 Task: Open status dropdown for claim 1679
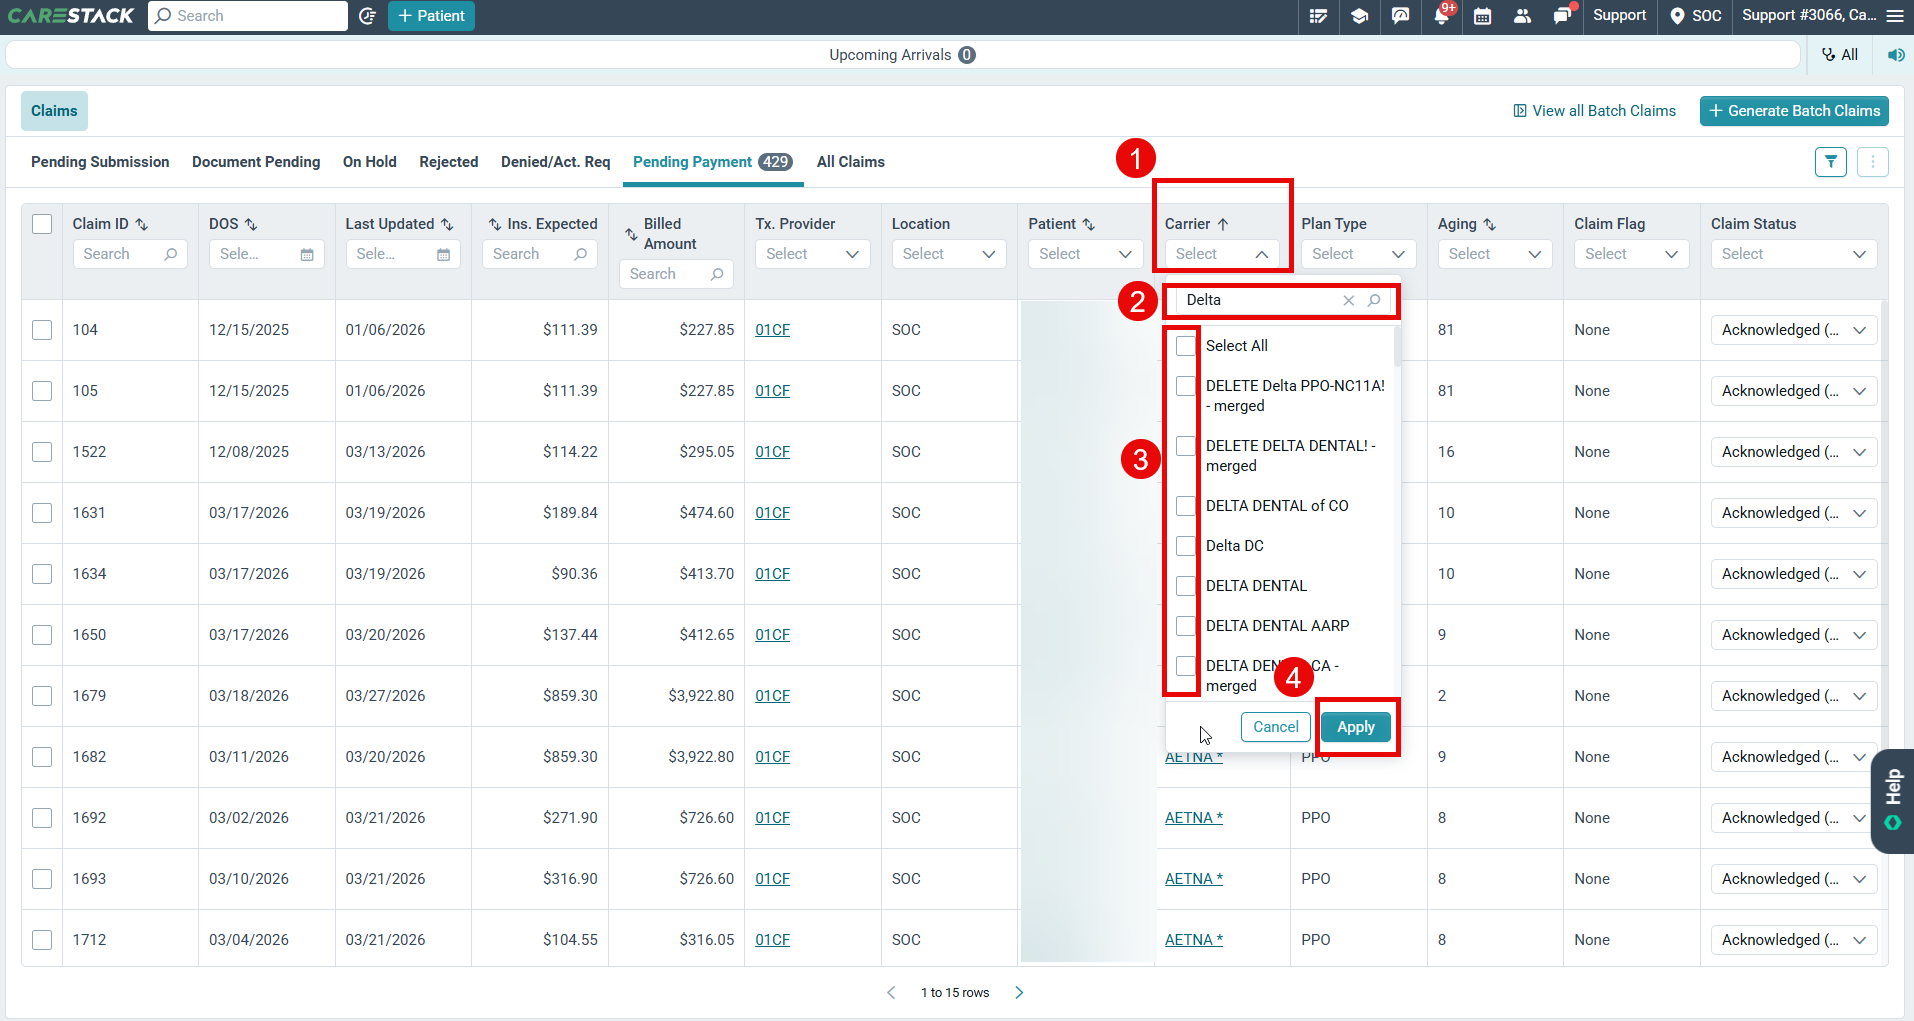[1794, 696]
